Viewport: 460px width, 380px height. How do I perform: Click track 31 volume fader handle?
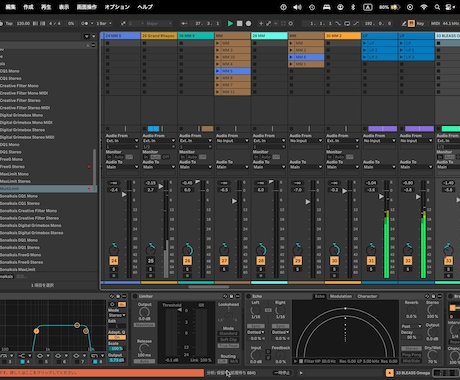click(381, 197)
